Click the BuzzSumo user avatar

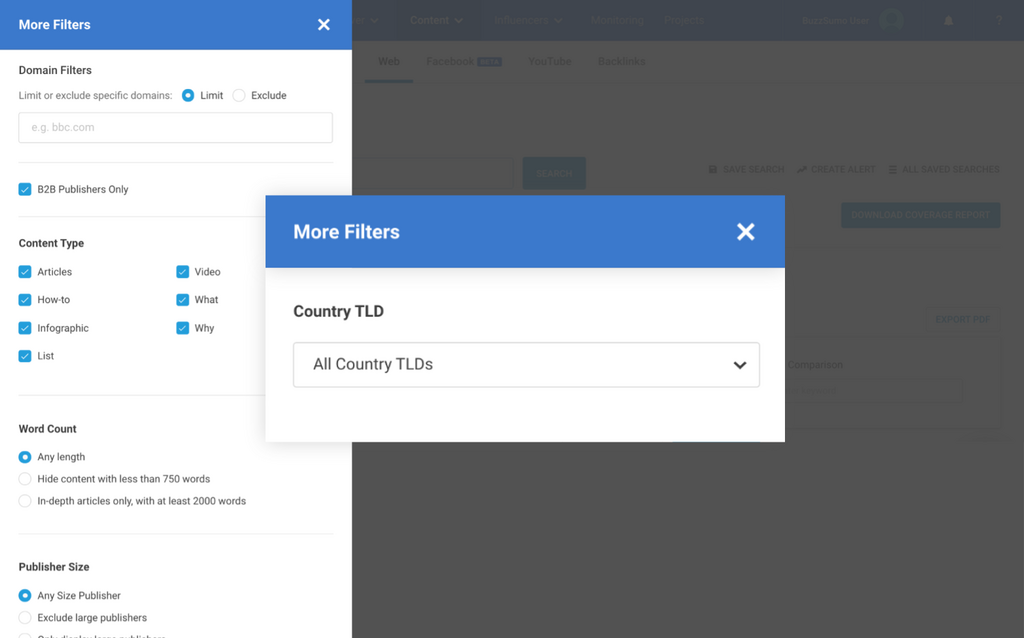tap(890, 21)
